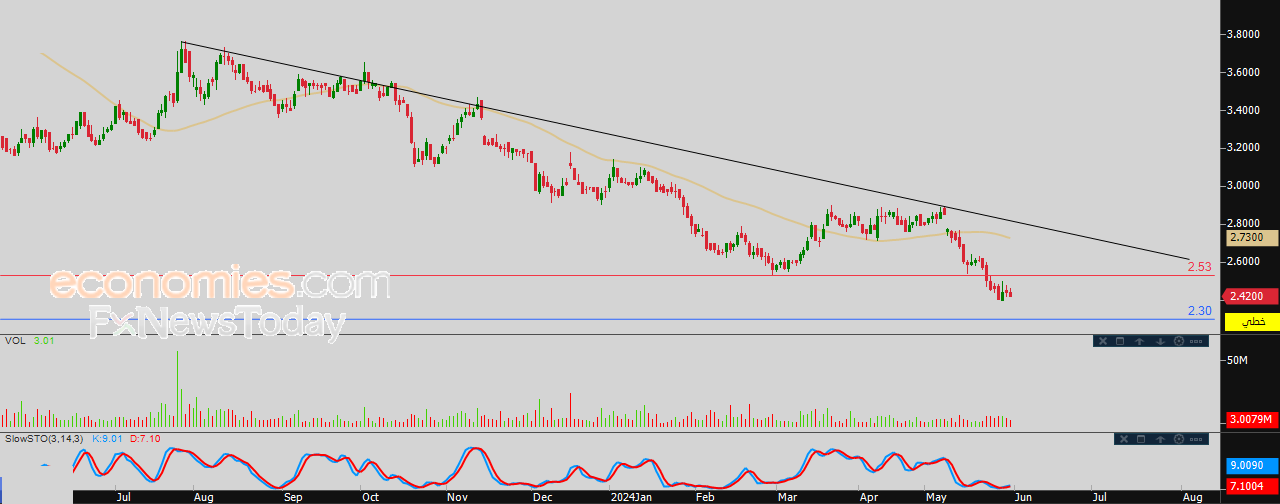Maximize the VOL indicator pane
Viewport: 1280px width, 504px height.
[x=1120, y=341]
